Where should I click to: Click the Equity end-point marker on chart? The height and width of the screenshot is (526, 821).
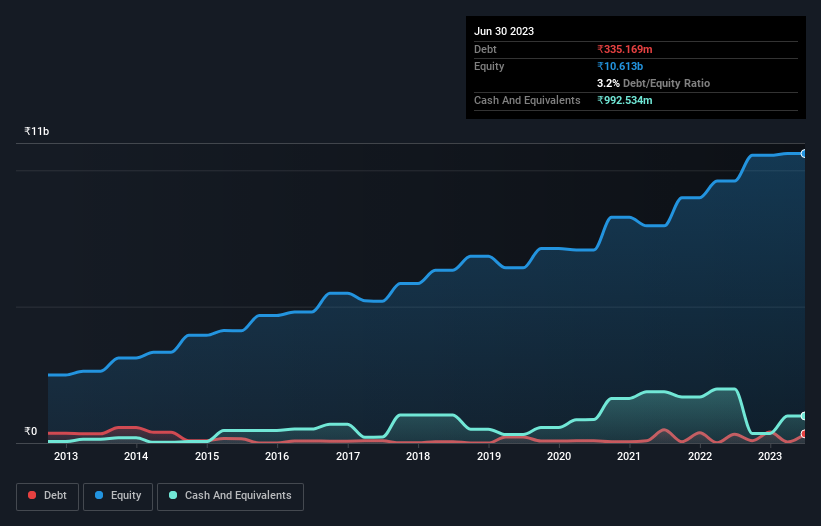(x=803, y=154)
